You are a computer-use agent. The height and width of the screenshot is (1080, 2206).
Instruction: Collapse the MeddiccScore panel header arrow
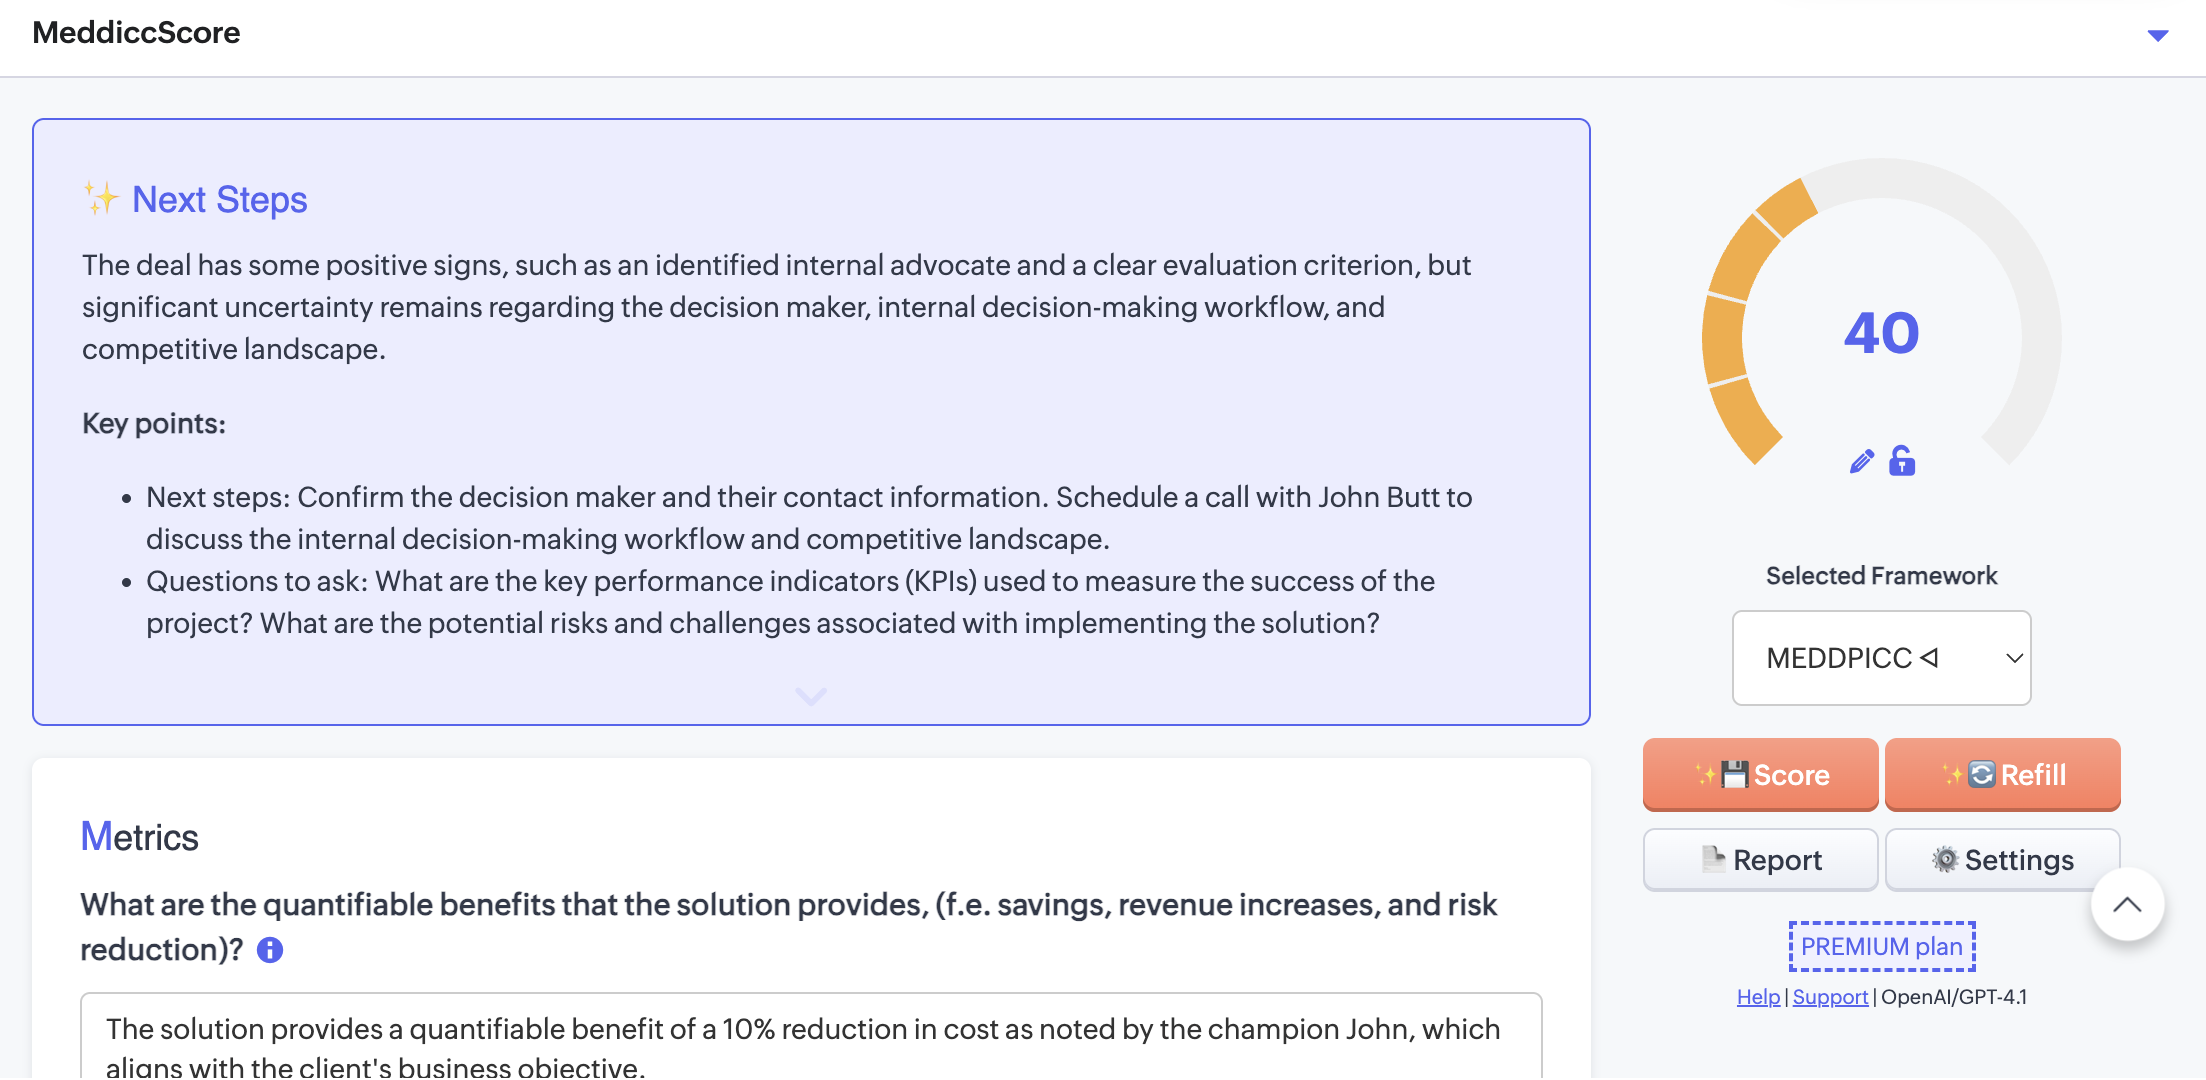[x=2158, y=35]
